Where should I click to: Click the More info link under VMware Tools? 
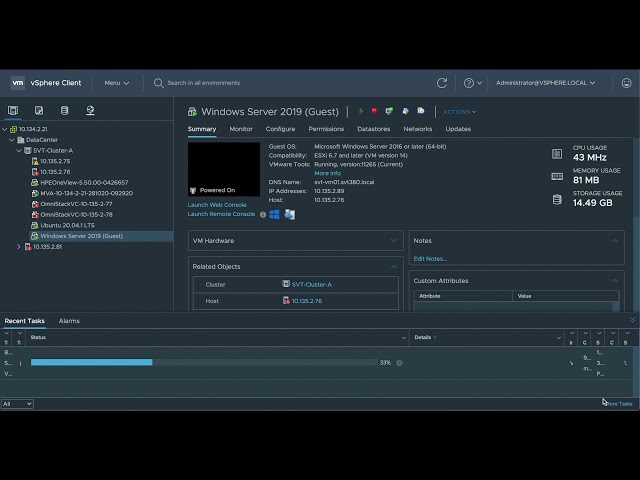pos(327,173)
